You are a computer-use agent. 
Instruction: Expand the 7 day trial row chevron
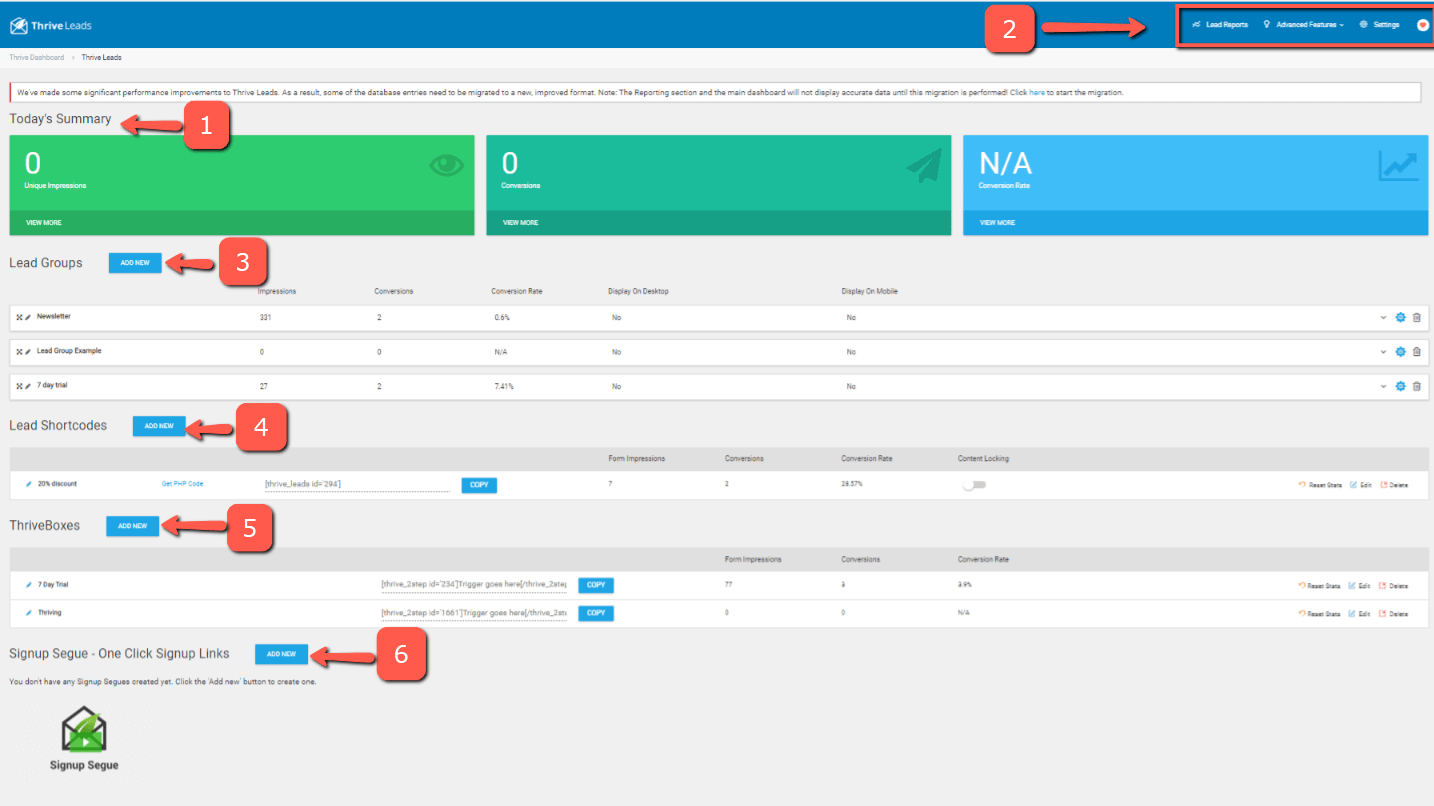1383,385
